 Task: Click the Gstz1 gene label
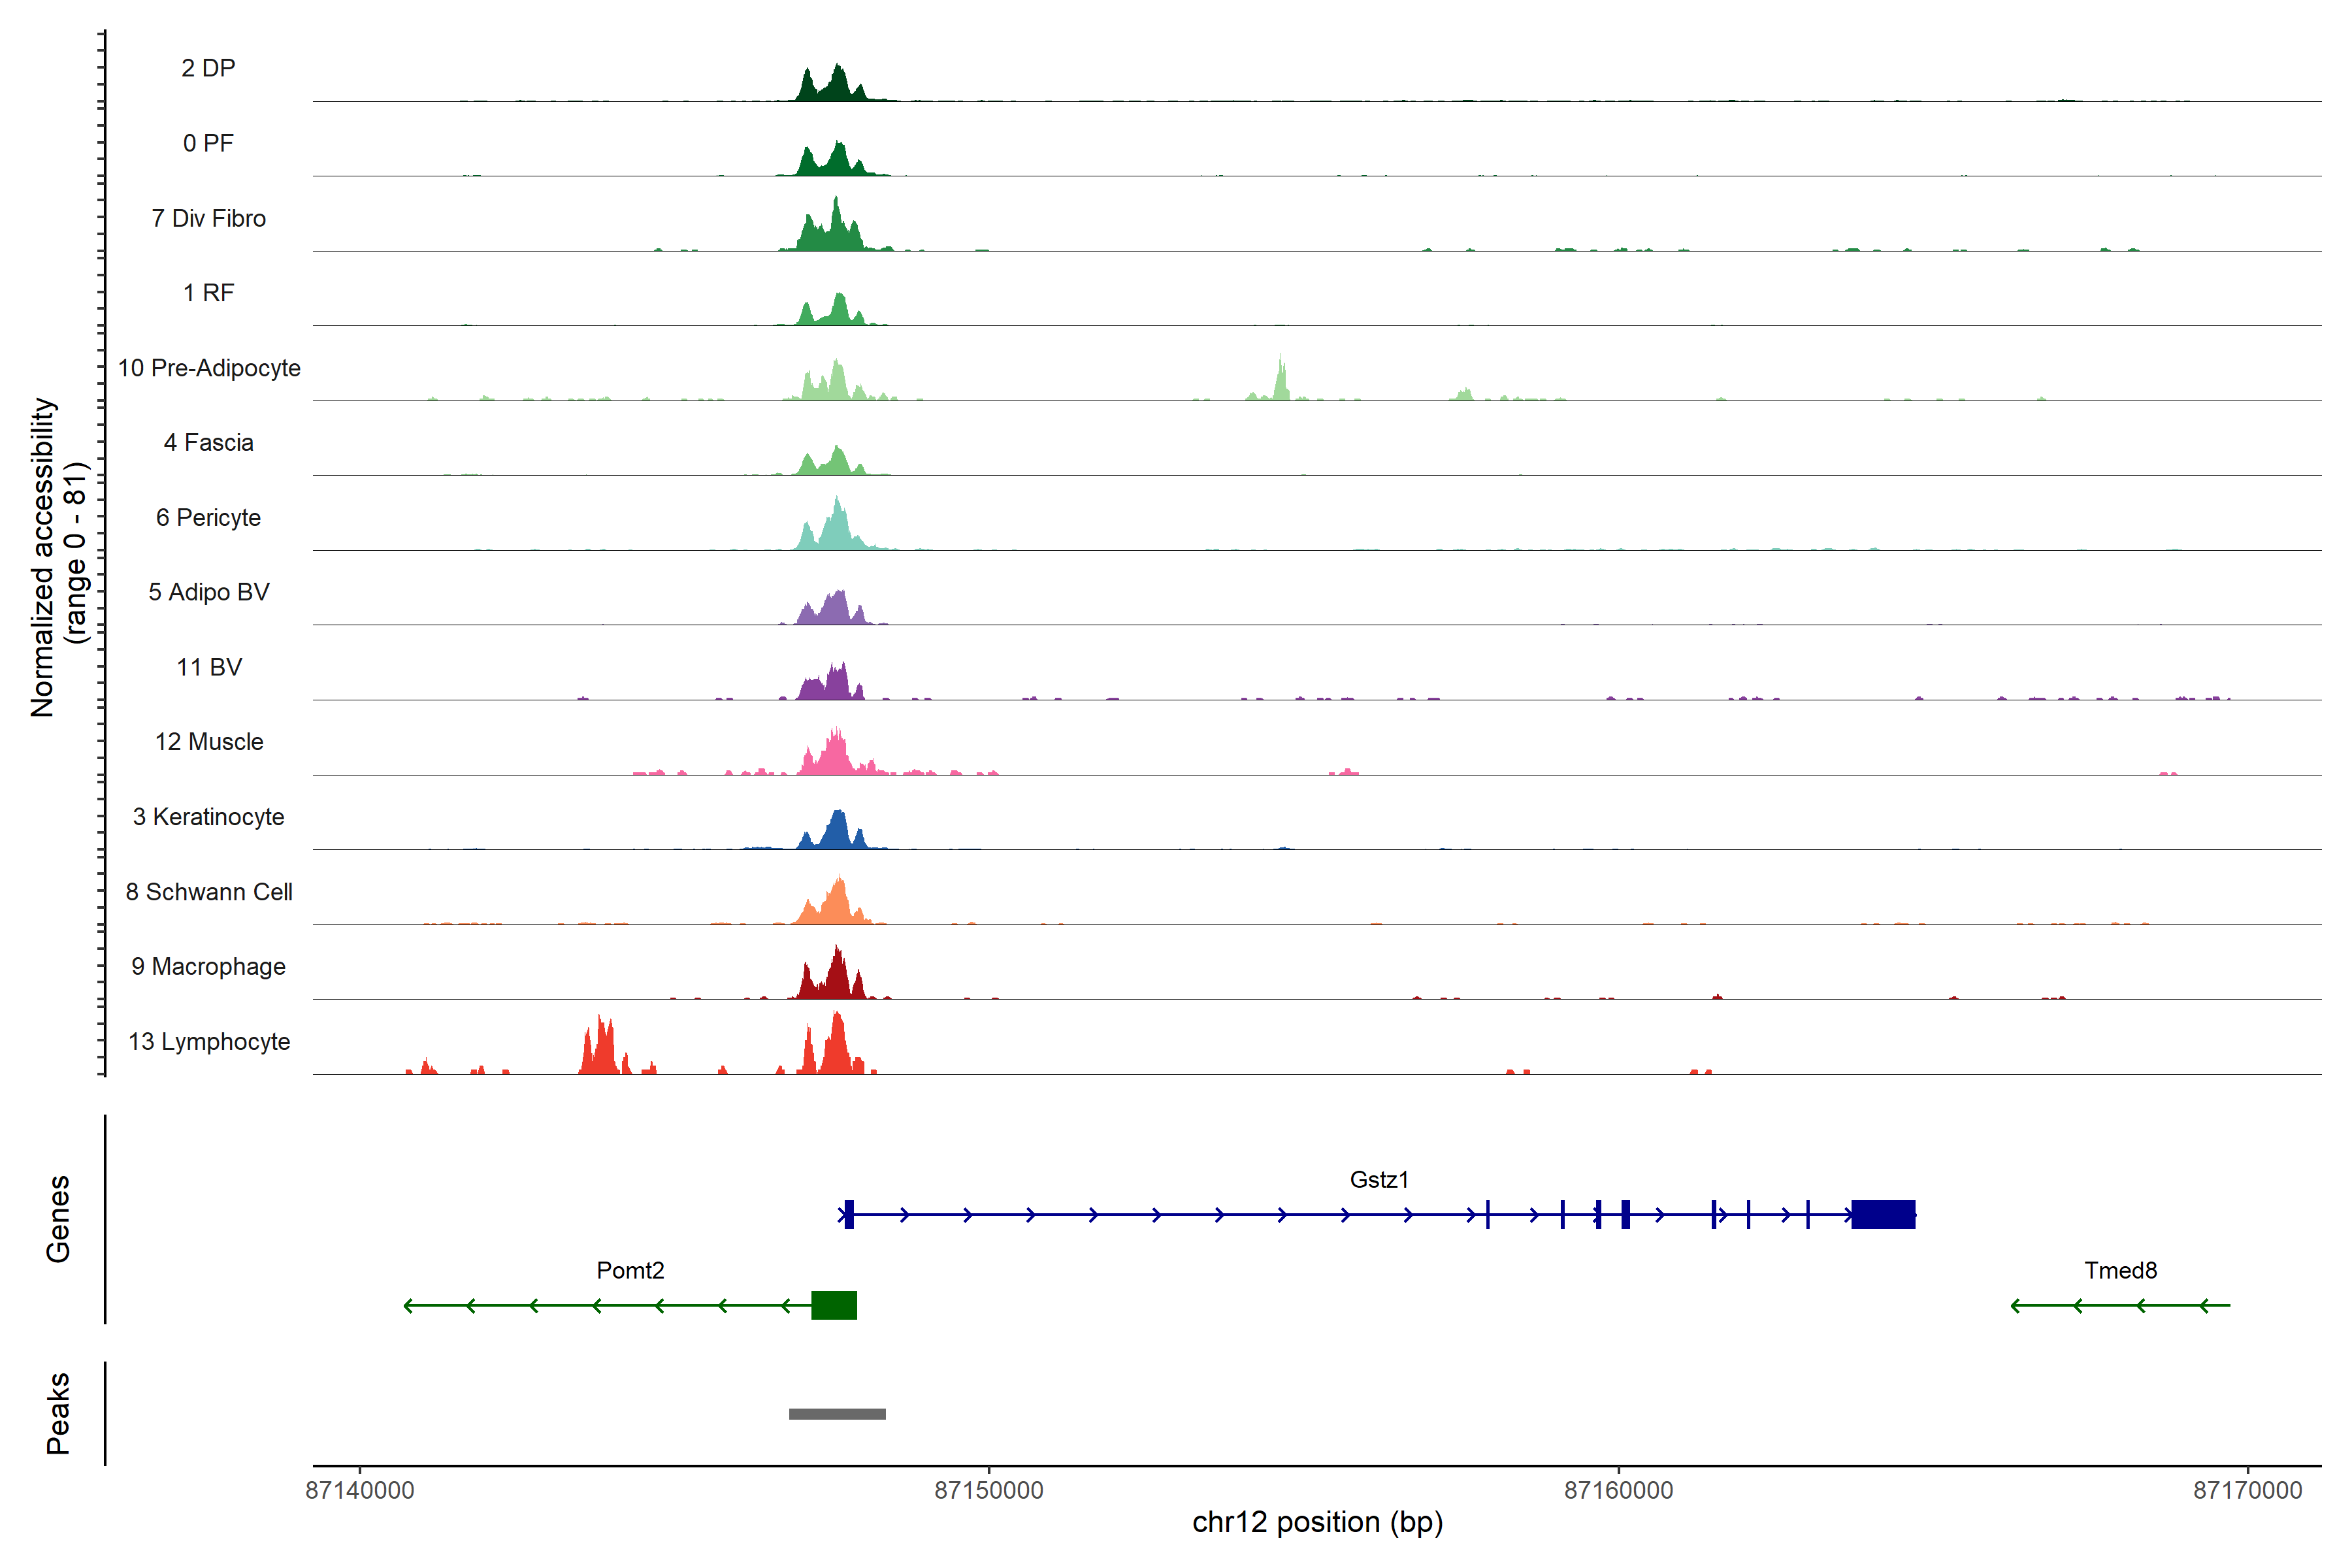click(1379, 1180)
